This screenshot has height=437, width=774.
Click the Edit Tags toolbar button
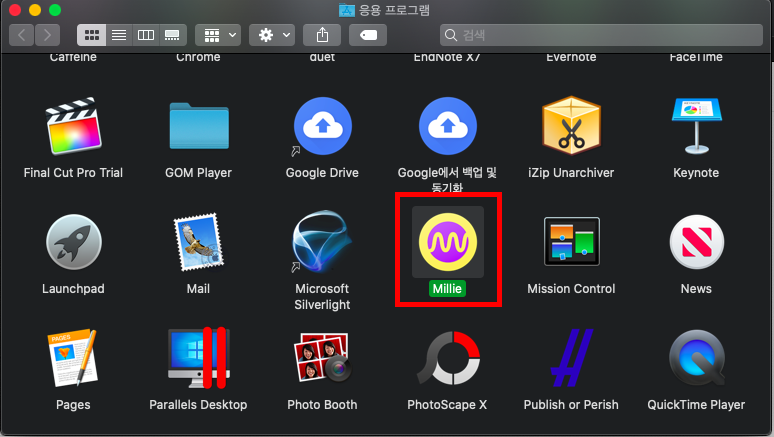pos(368,35)
